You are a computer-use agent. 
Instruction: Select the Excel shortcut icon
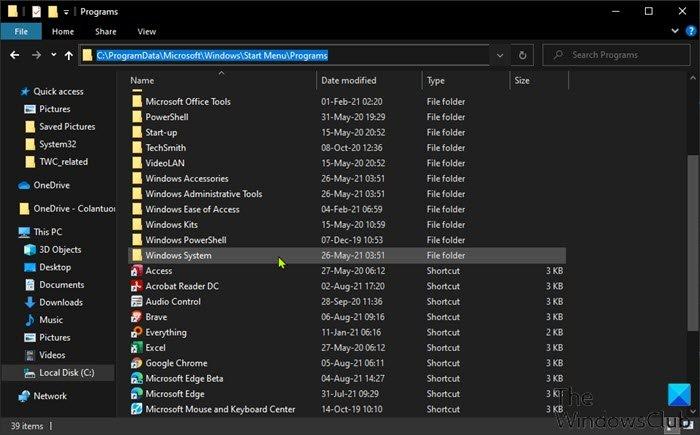137,348
